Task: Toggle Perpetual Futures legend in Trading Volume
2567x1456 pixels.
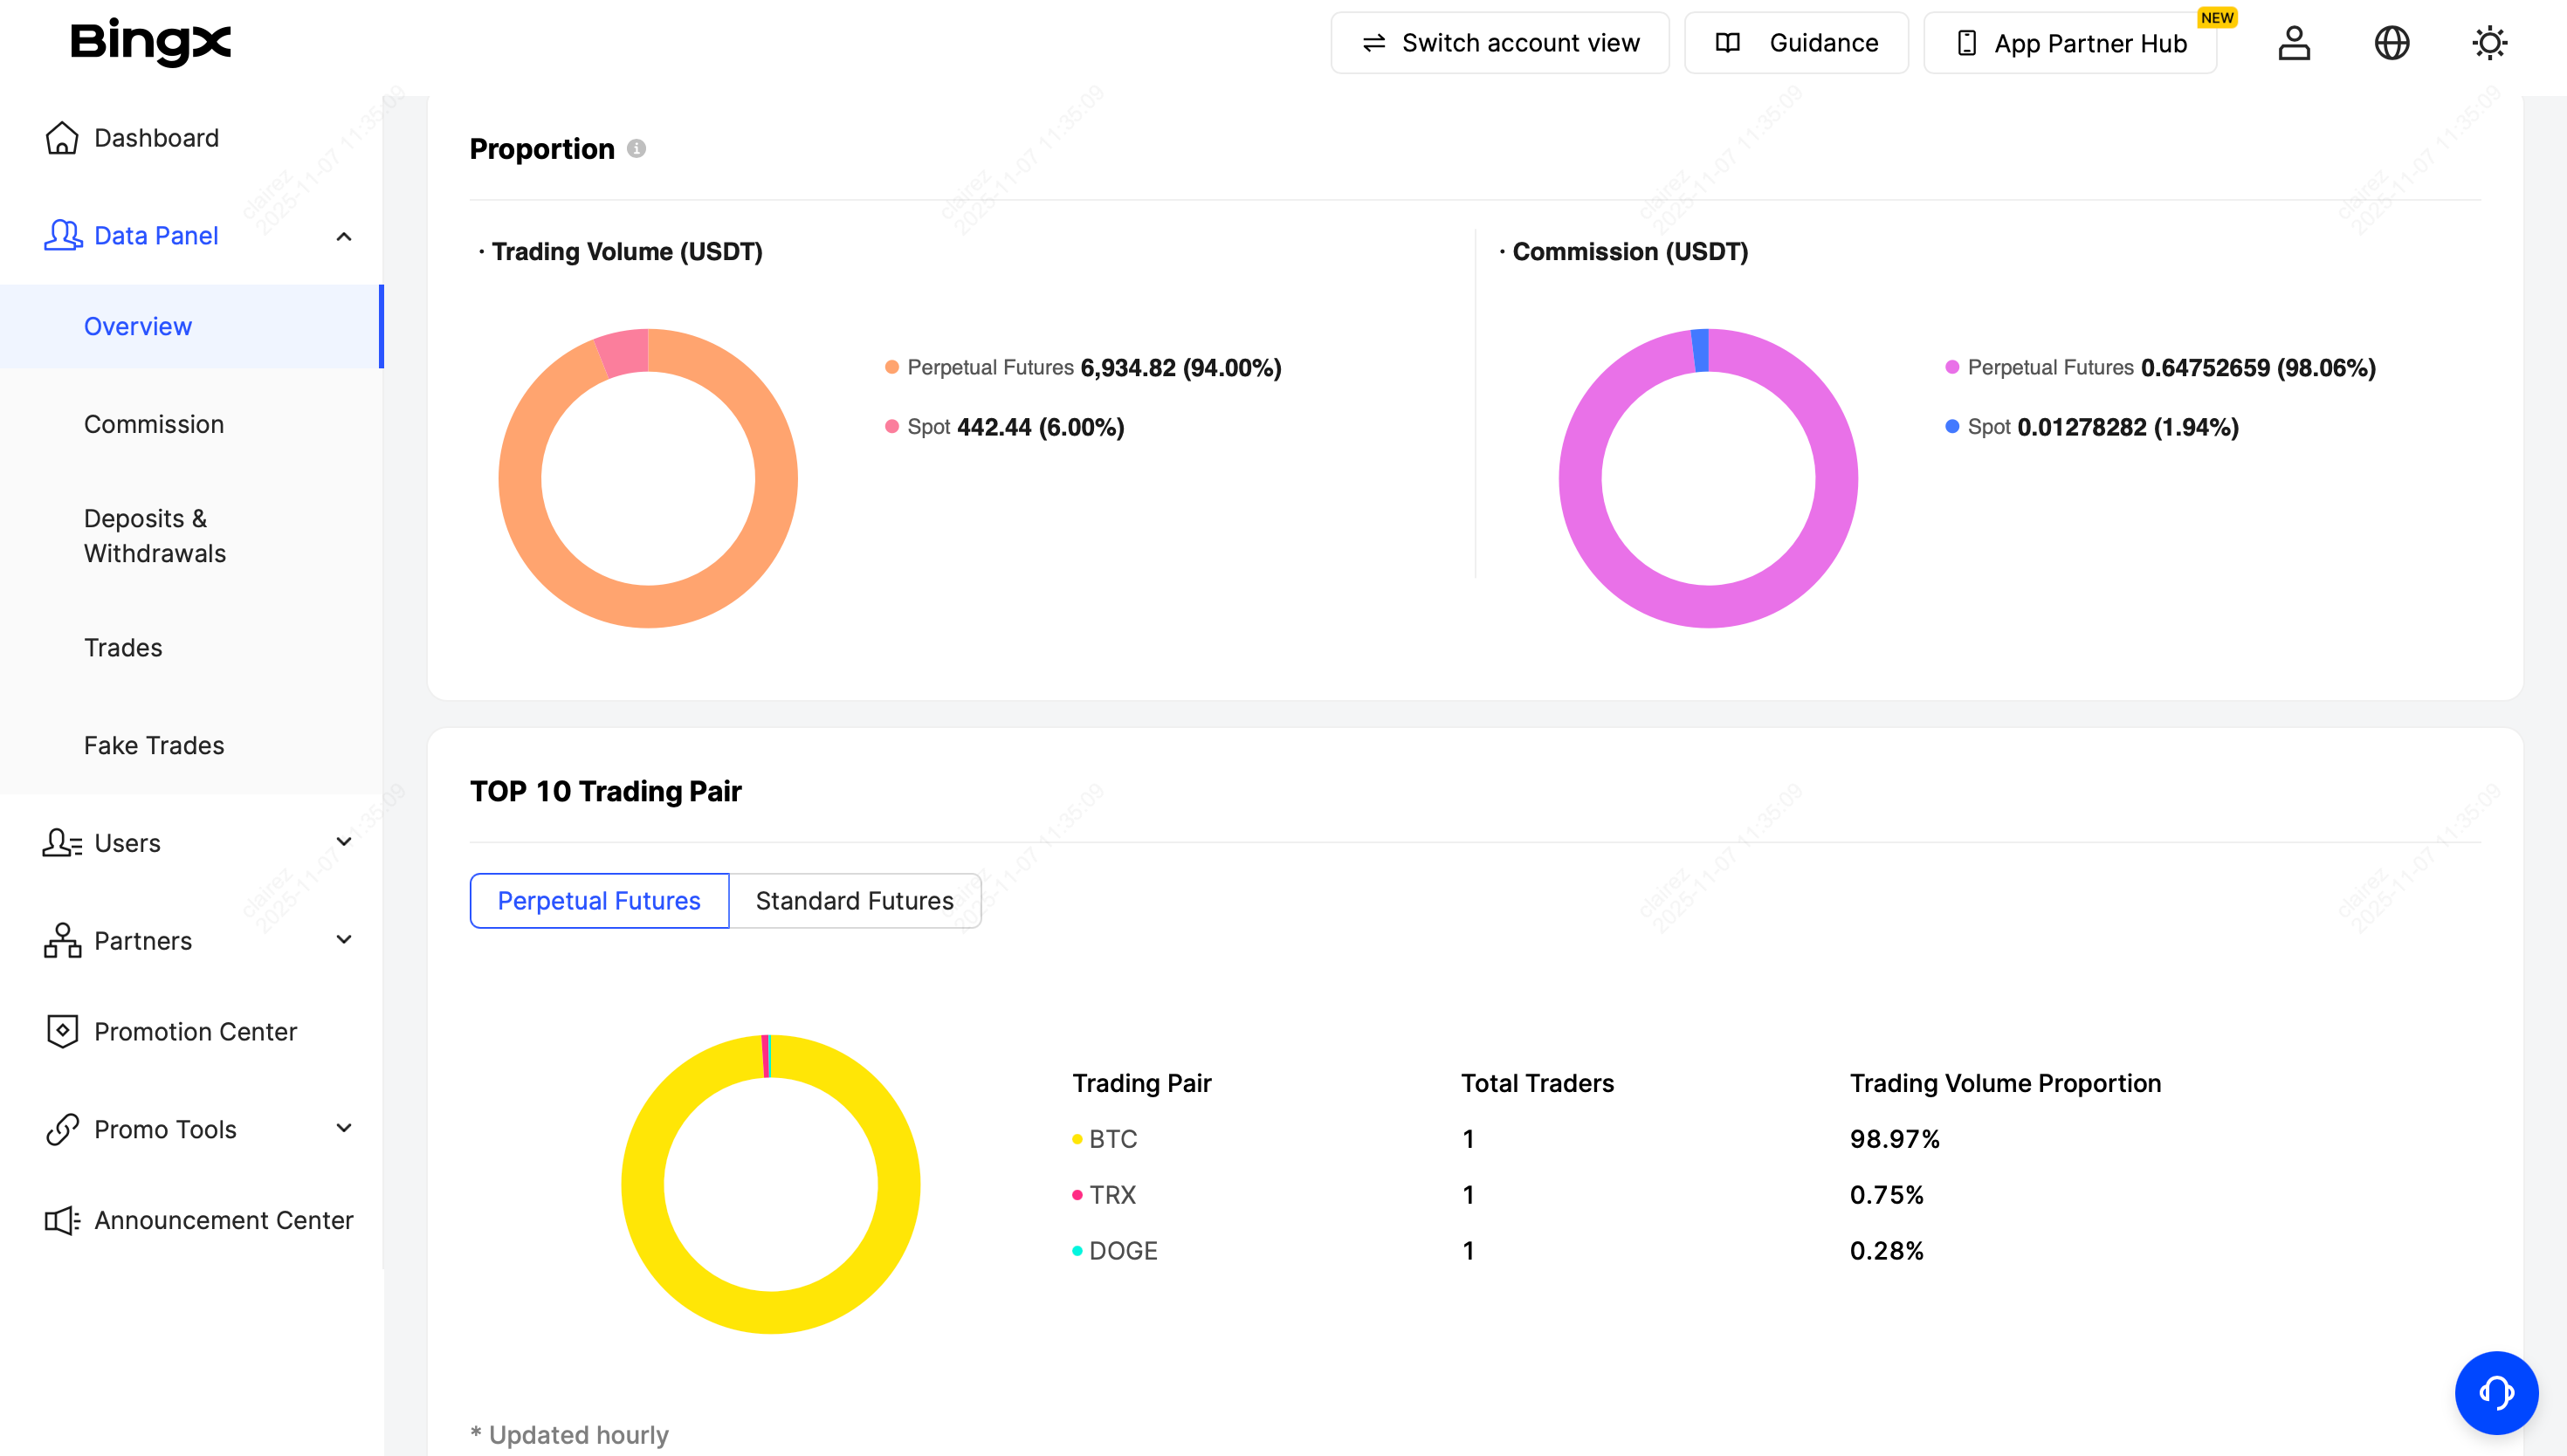Action: coord(990,368)
